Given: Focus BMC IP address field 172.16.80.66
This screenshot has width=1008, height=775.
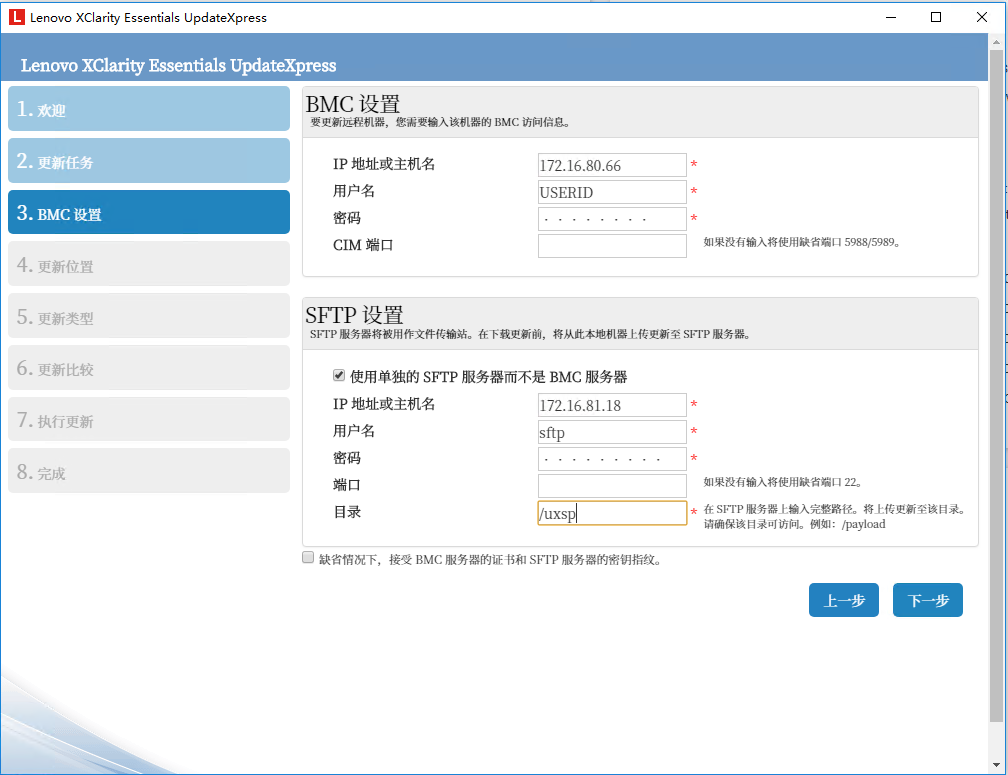Looking at the screenshot, I should 612,165.
